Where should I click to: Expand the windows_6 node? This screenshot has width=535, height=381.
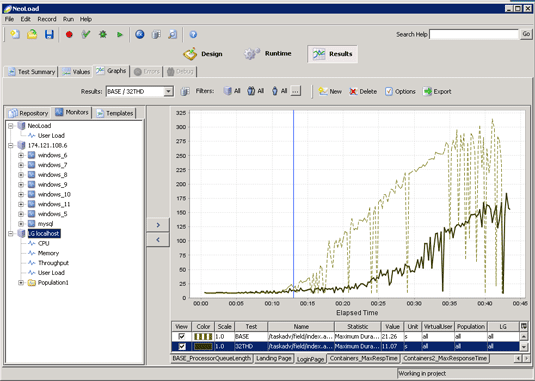coord(21,156)
